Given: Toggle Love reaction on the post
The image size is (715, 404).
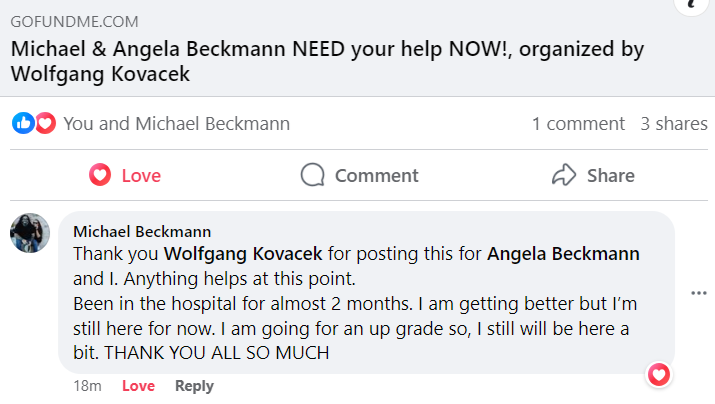Looking at the screenshot, I should point(125,175).
